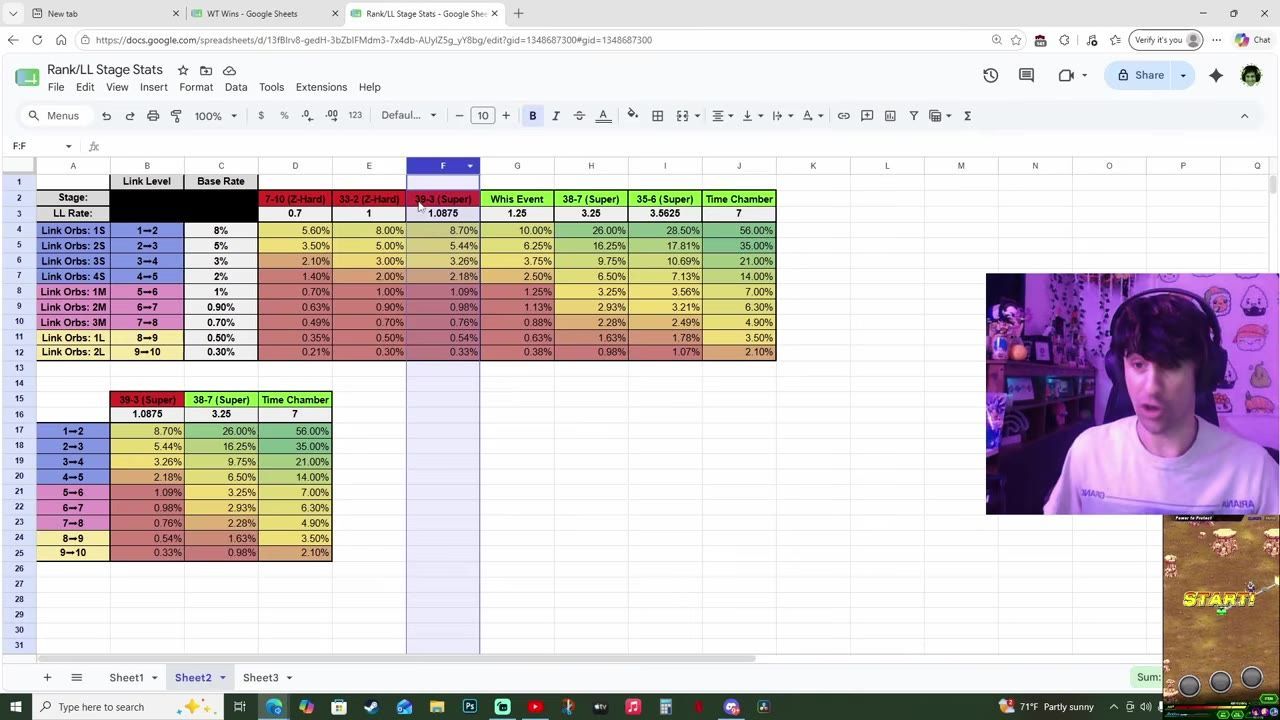Open column F header dropdown arrow
The image size is (1280, 720).
pyautogui.click(x=470, y=166)
